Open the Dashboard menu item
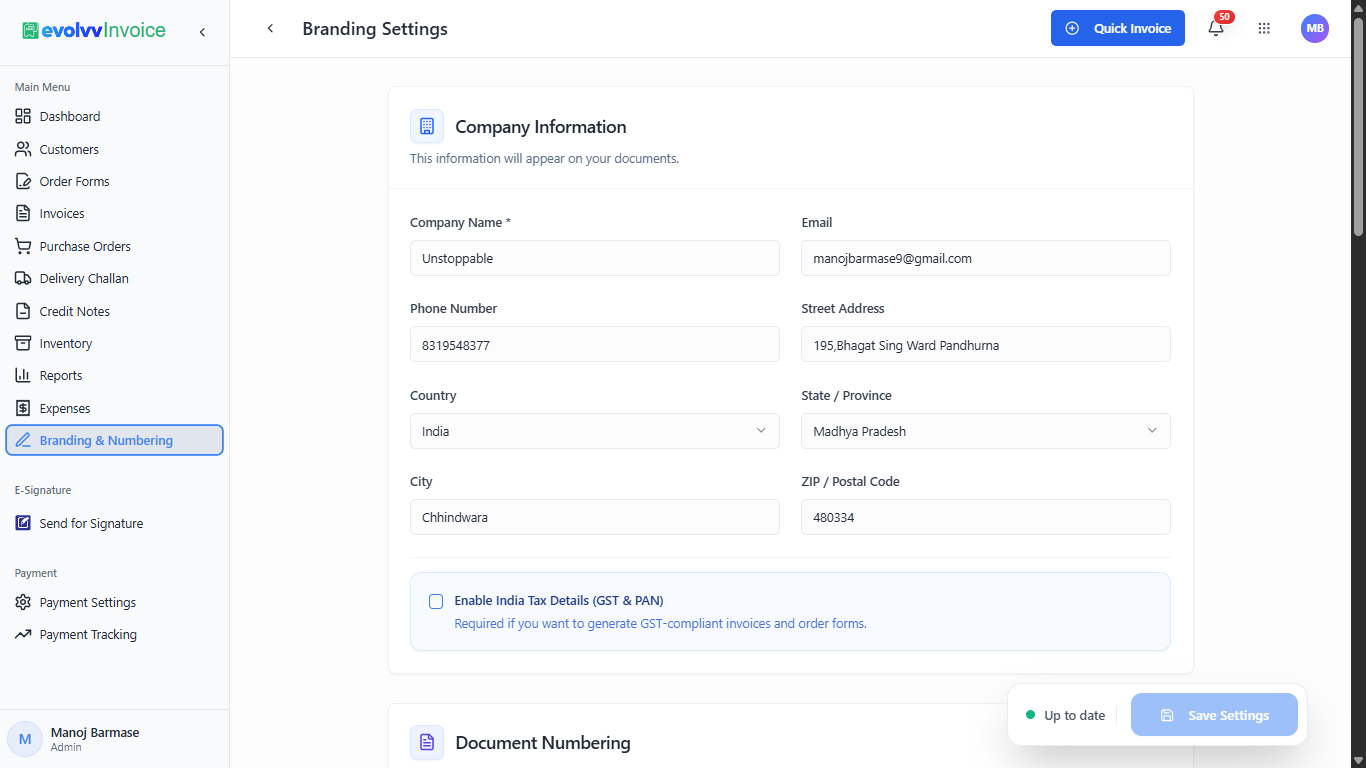The height and width of the screenshot is (768, 1366). point(114,116)
